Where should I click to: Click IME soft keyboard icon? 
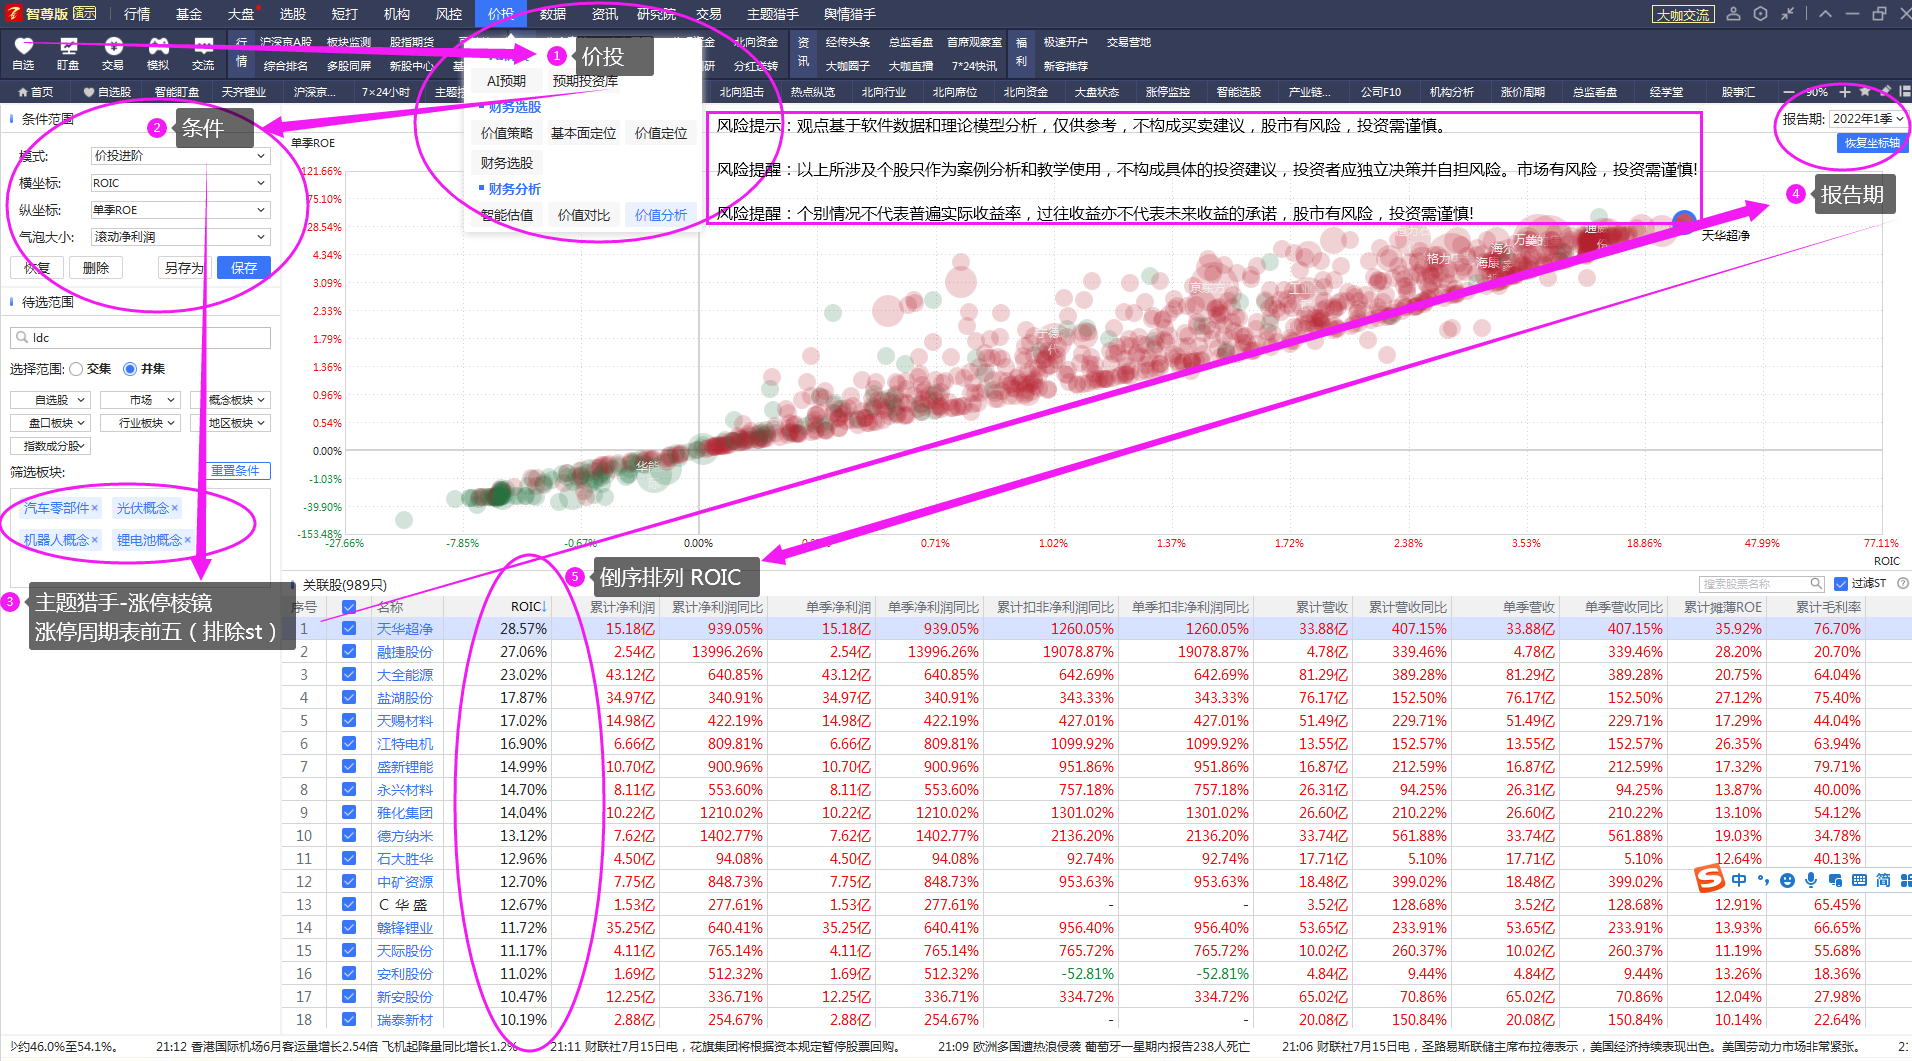(x=1859, y=880)
